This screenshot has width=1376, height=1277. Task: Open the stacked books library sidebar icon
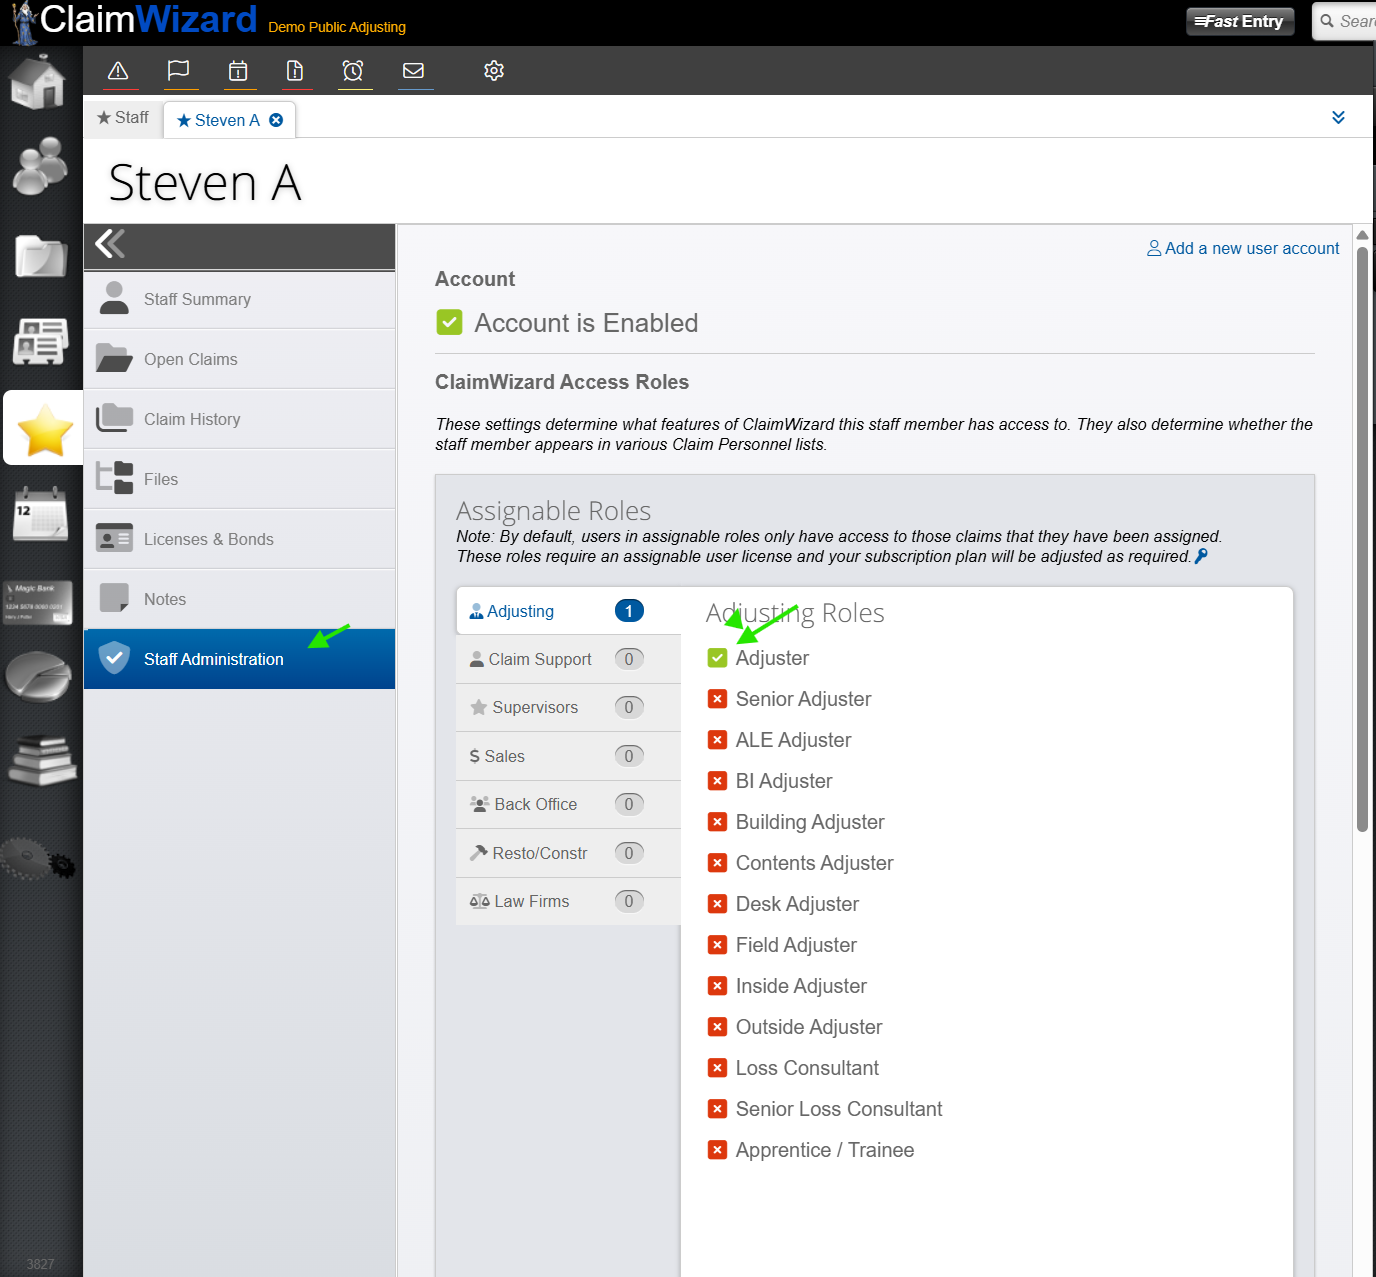click(x=41, y=760)
